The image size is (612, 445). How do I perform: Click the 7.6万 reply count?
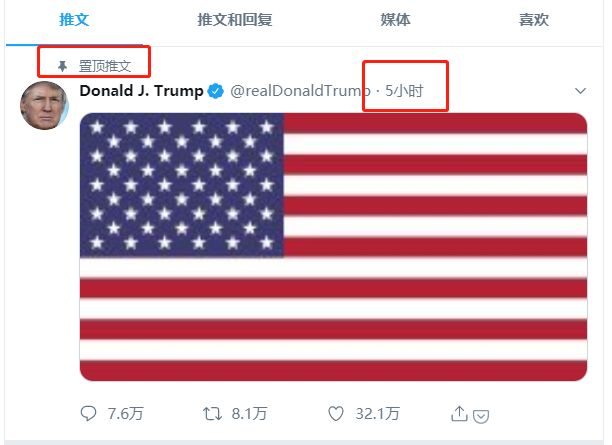click(126, 414)
